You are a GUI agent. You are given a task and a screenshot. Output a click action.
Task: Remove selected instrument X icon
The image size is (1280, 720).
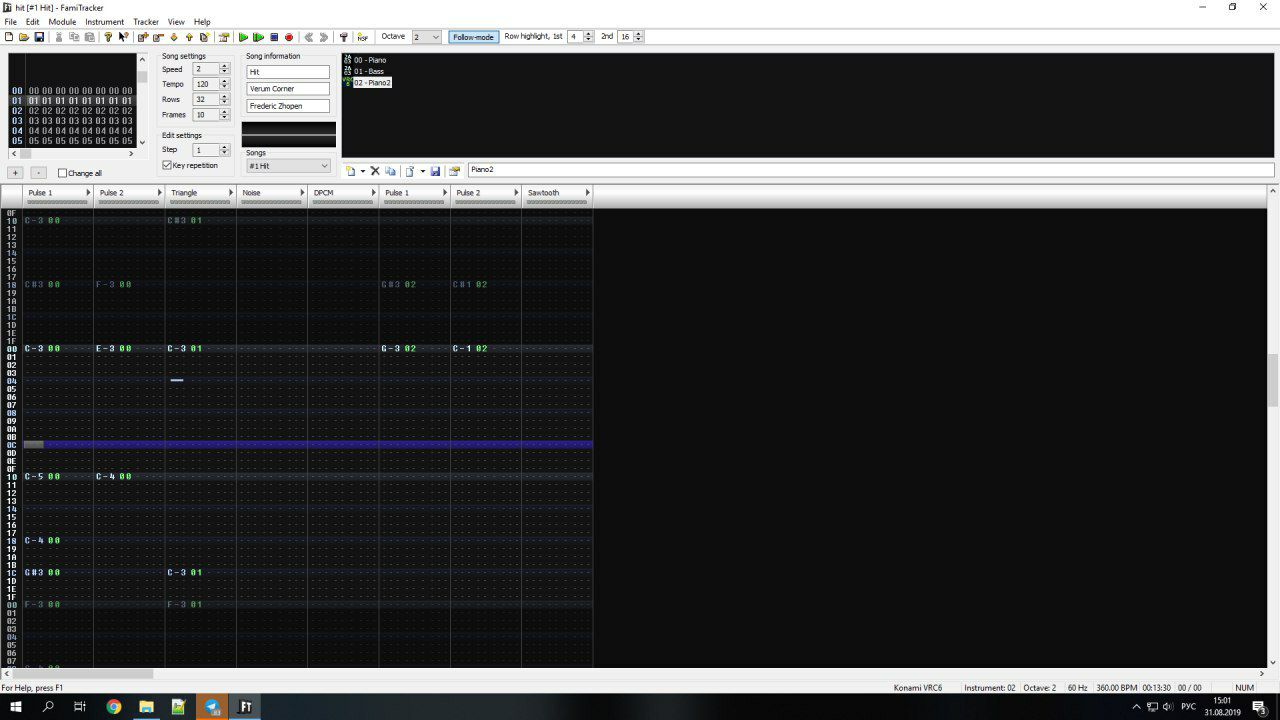[x=375, y=171]
